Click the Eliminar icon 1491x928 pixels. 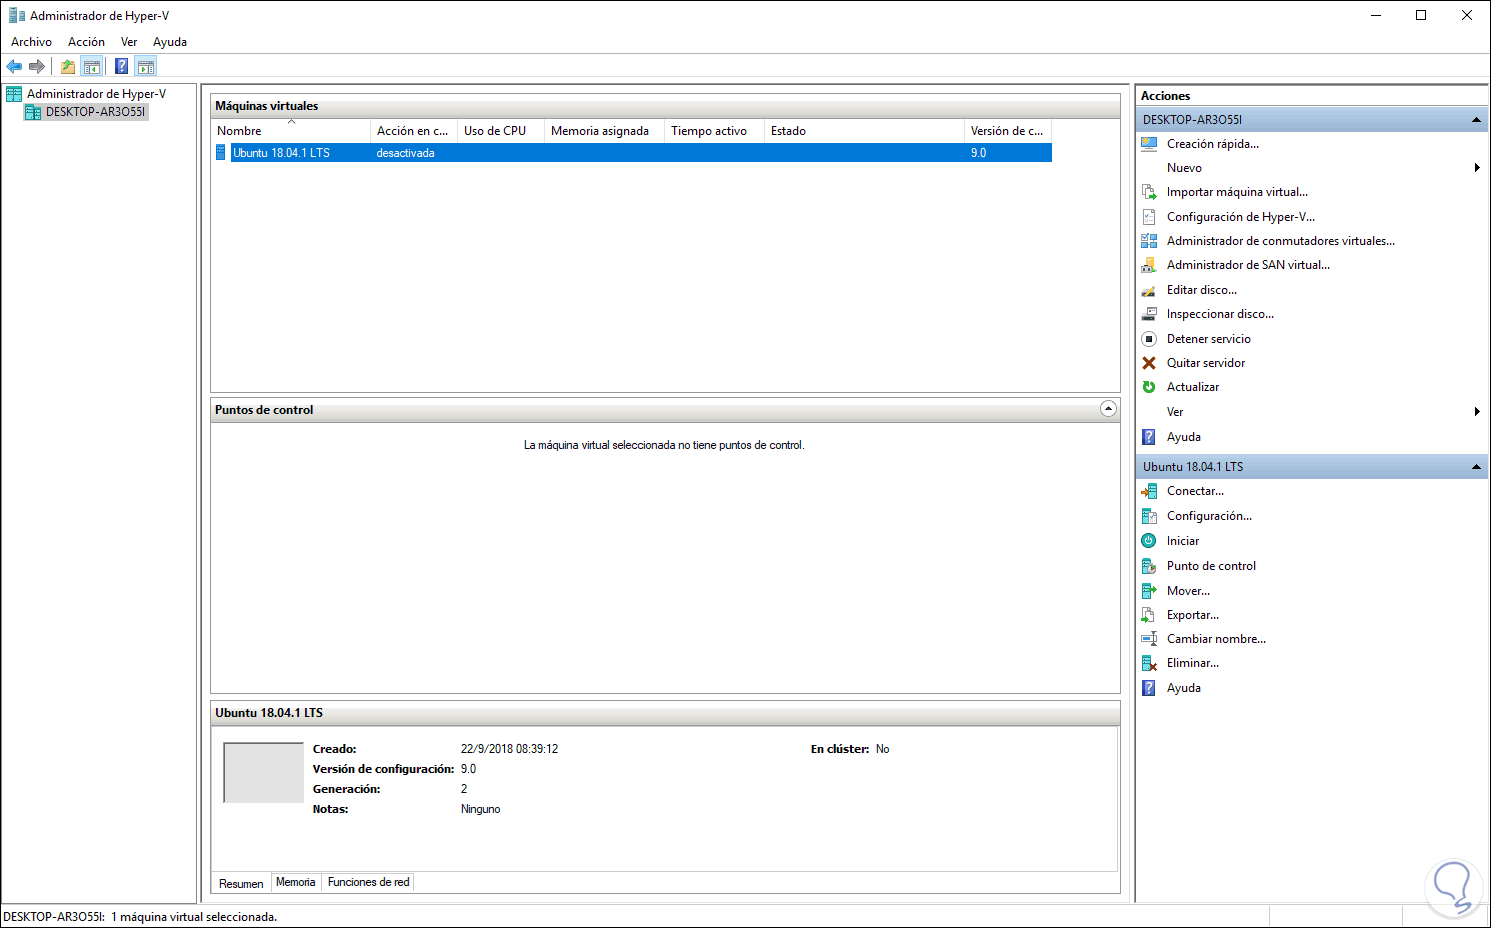tap(1149, 663)
